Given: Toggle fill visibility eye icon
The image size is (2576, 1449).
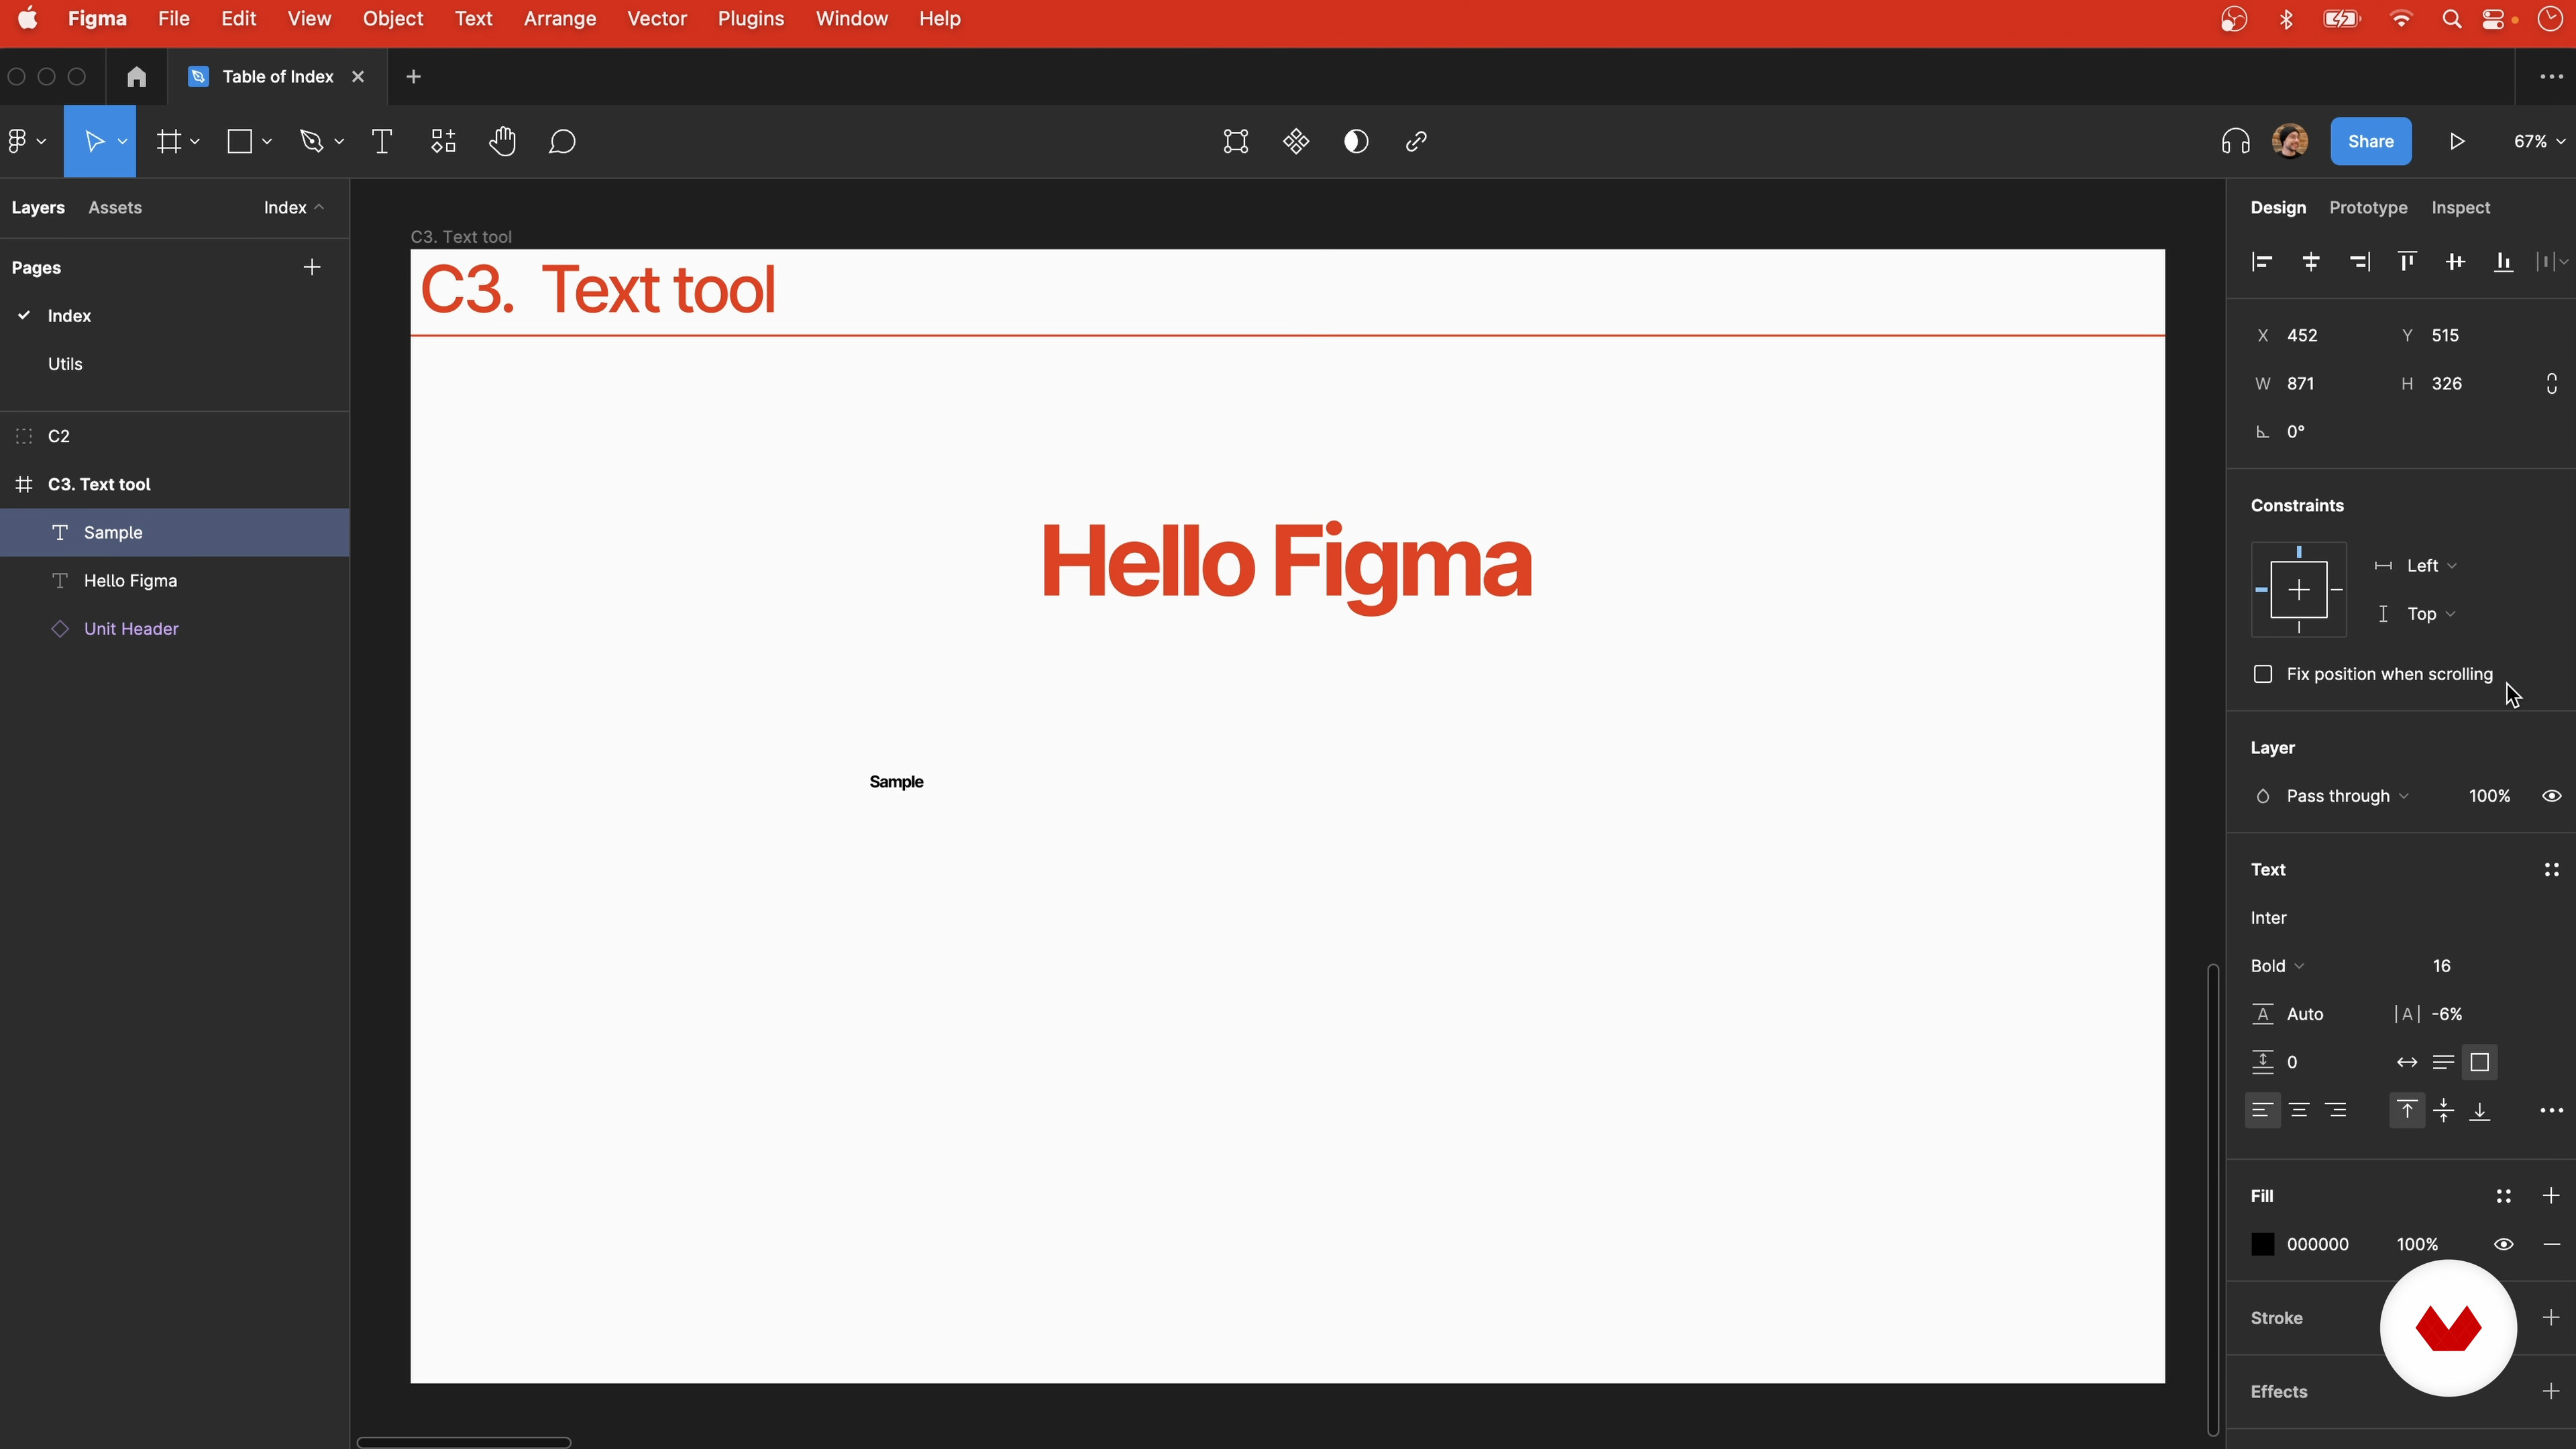Looking at the screenshot, I should pyautogui.click(x=2503, y=1245).
